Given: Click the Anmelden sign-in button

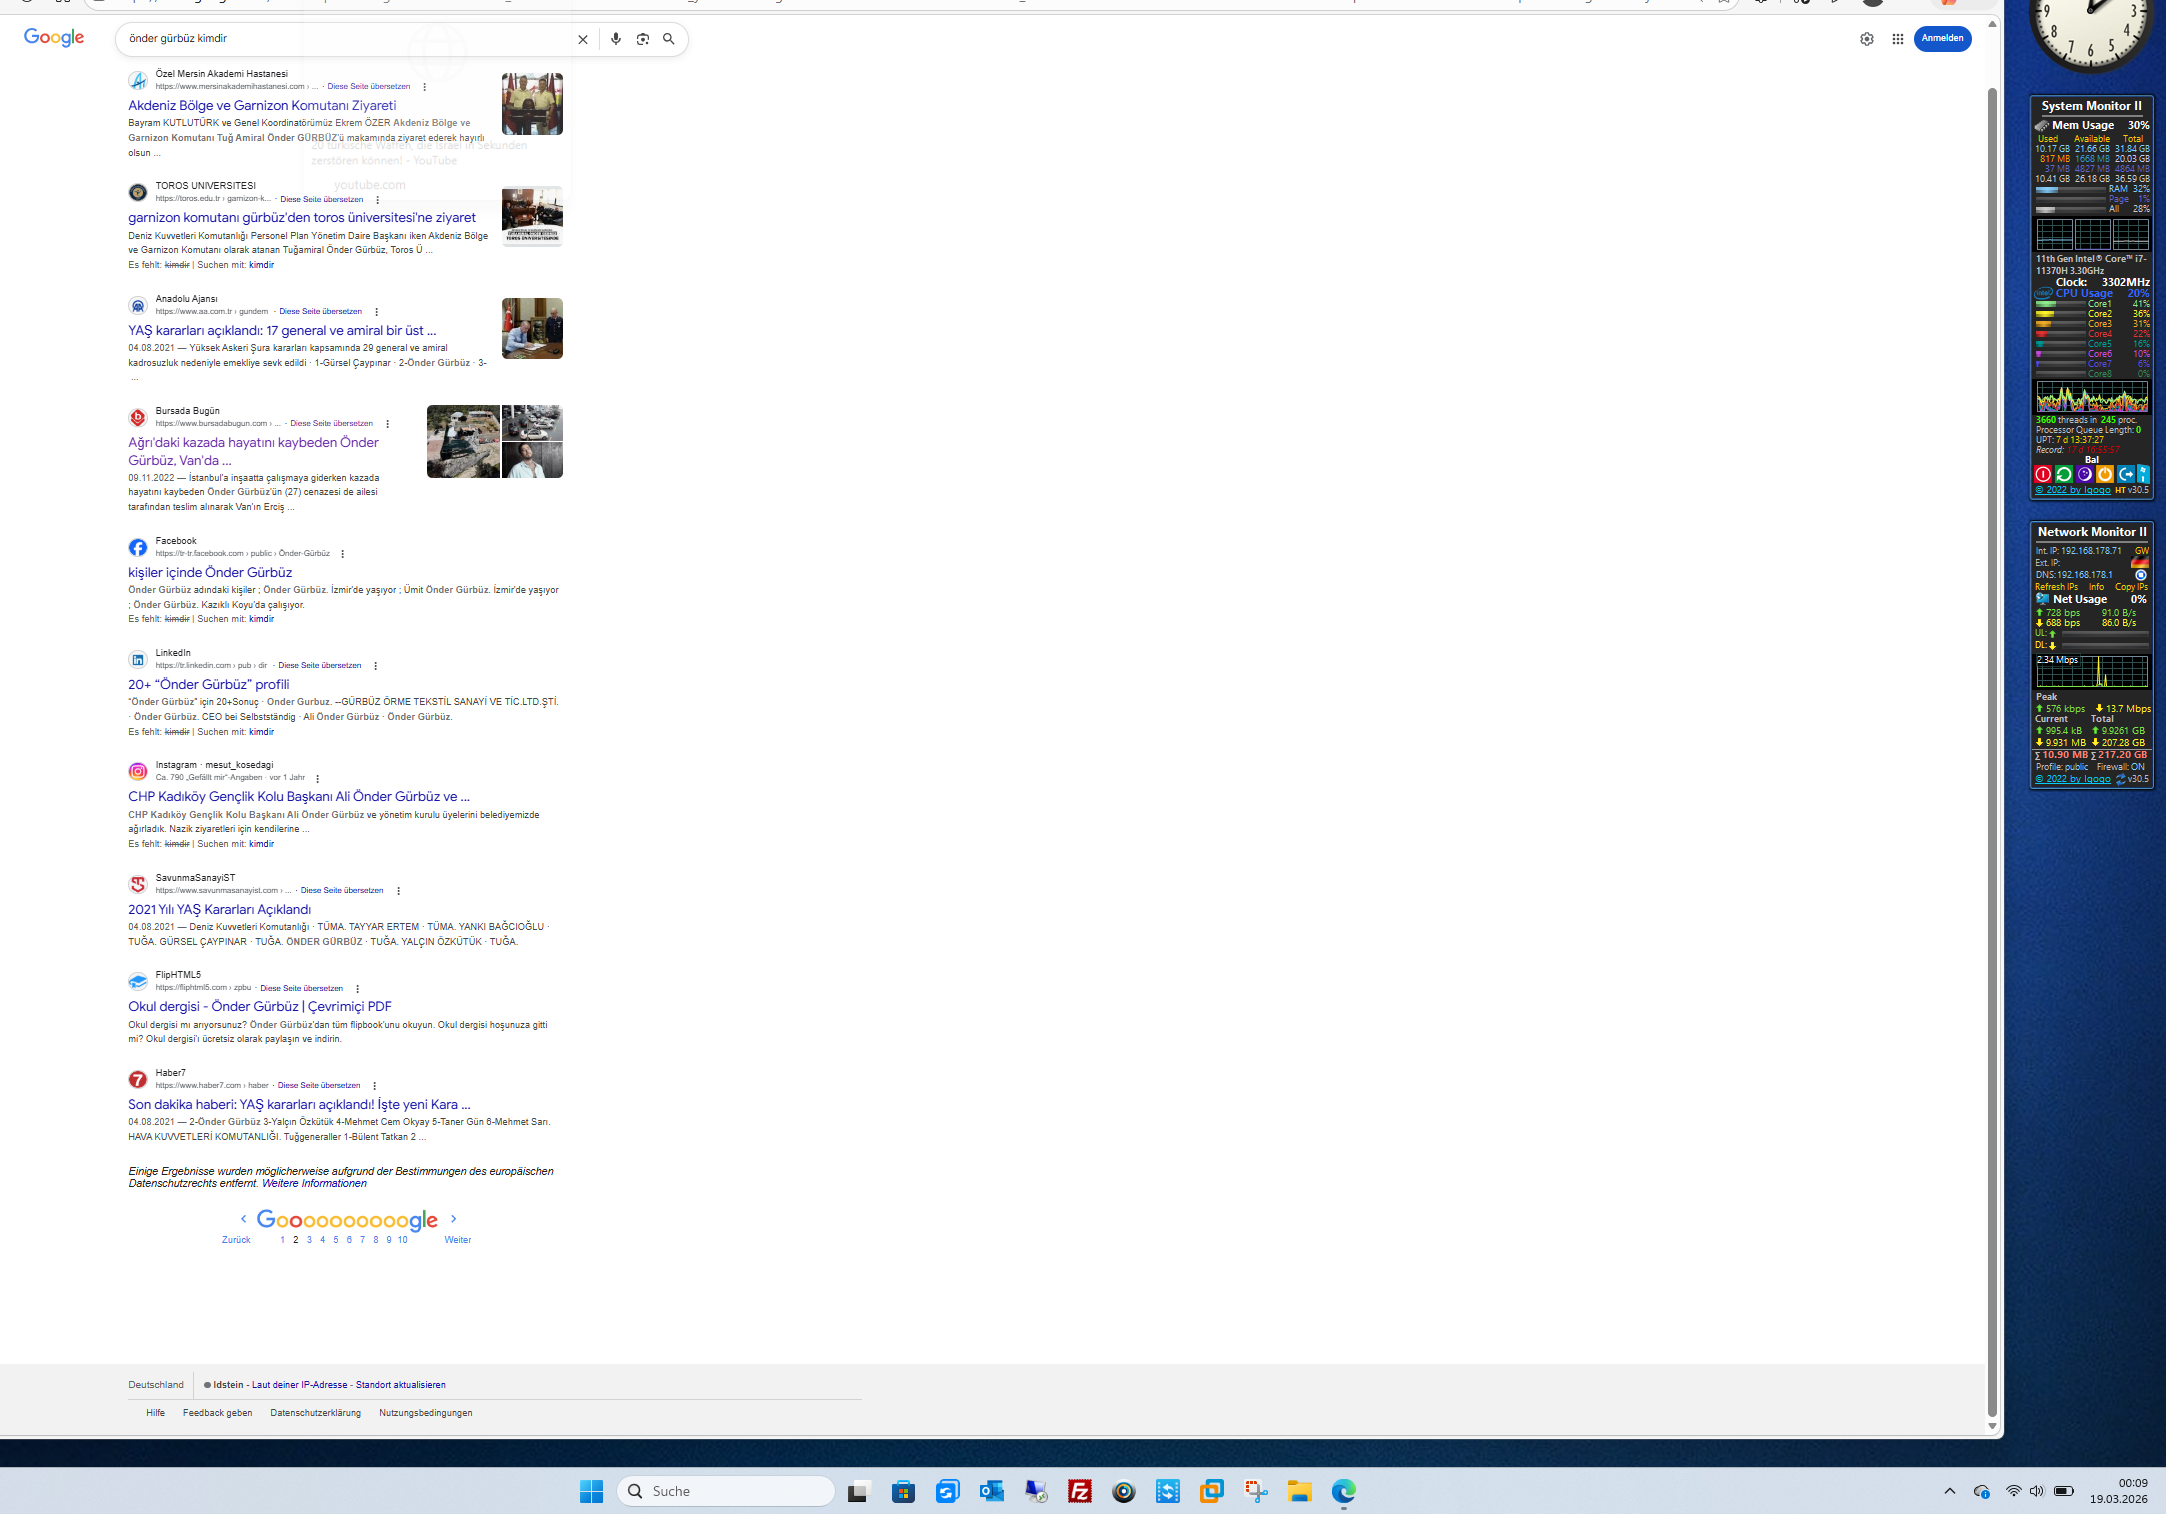Looking at the screenshot, I should [1941, 39].
